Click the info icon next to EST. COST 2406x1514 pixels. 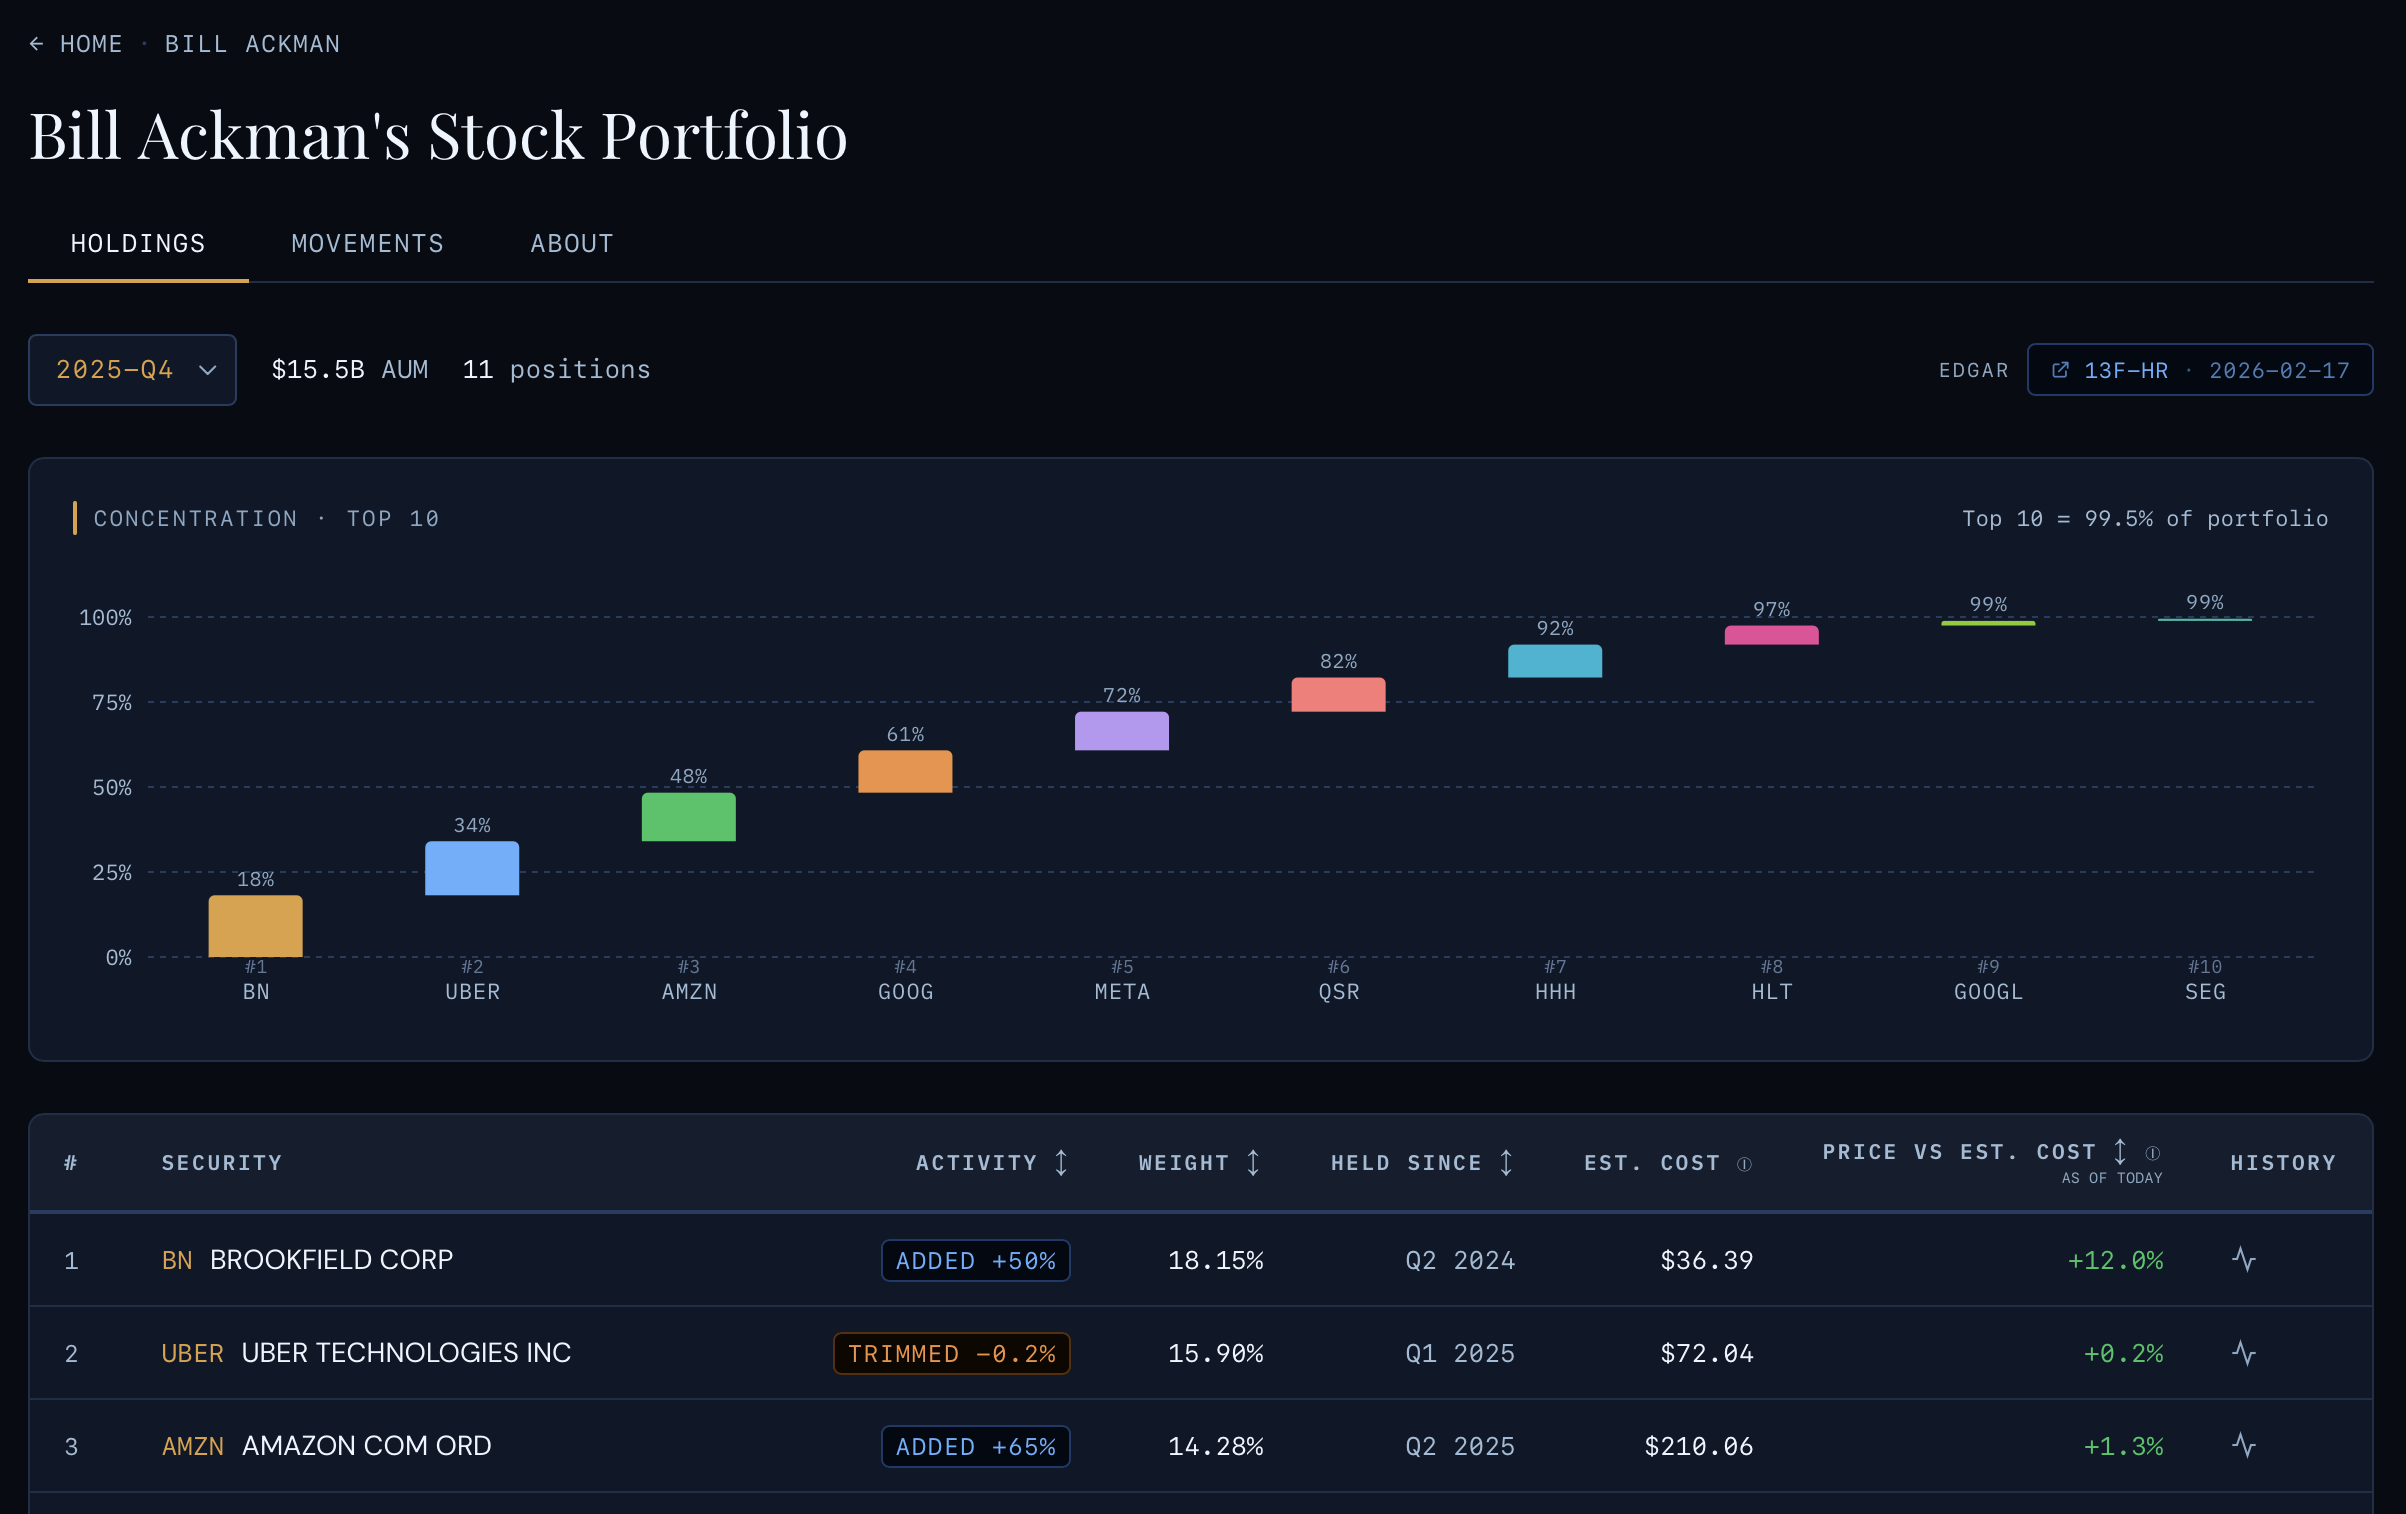(1745, 1163)
